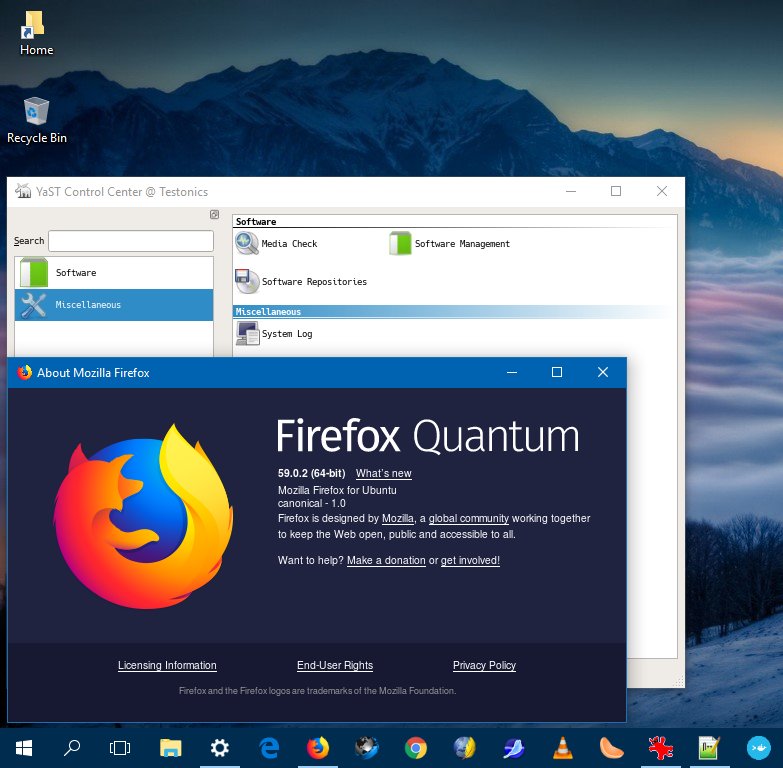The height and width of the screenshot is (768, 783).
Task: Click the Software section header in YaST
Action: [454, 221]
